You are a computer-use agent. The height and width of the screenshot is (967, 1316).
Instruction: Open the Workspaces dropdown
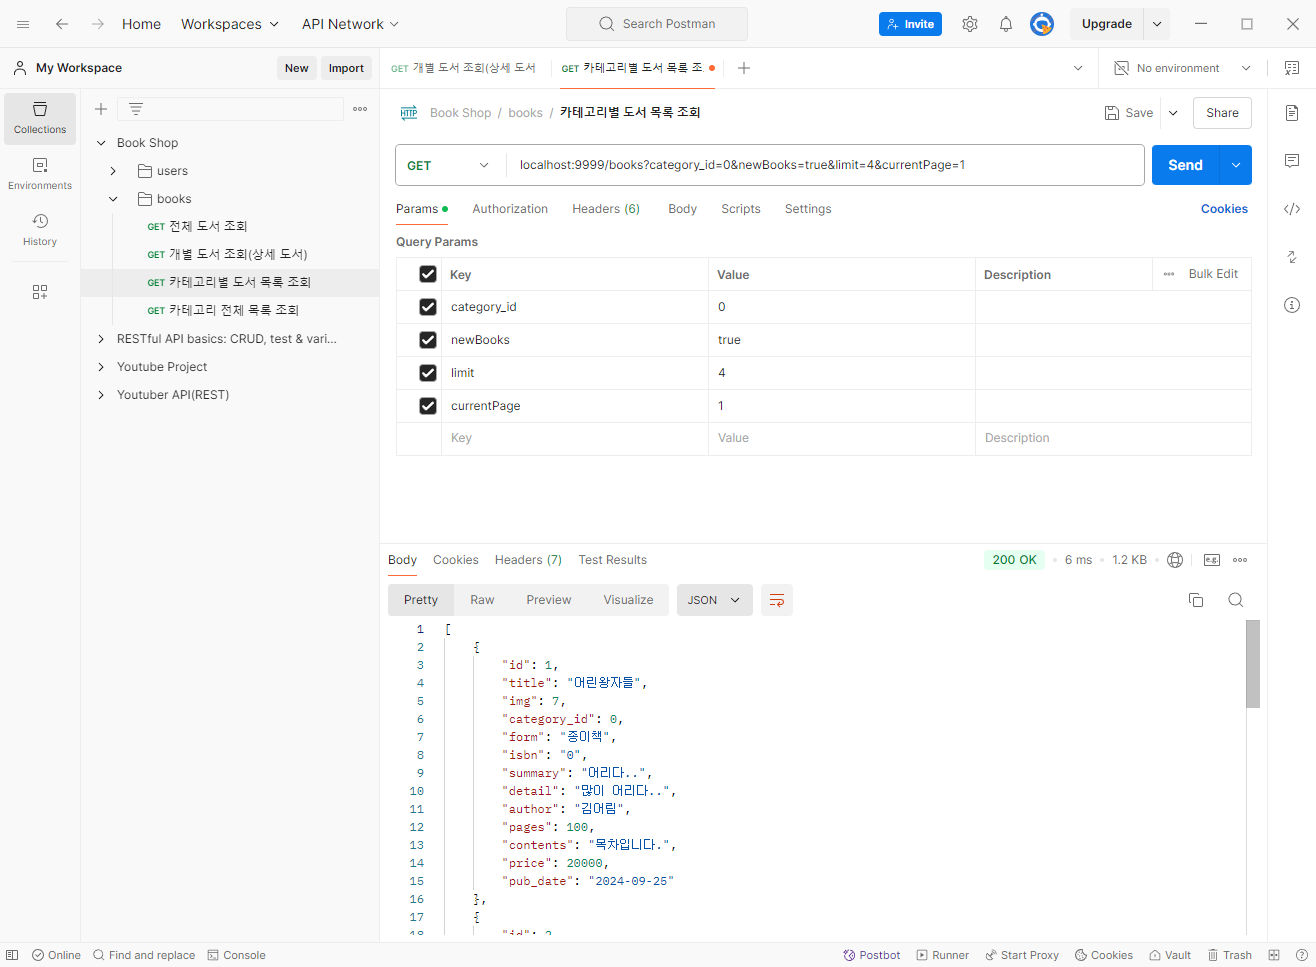(x=230, y=24)
